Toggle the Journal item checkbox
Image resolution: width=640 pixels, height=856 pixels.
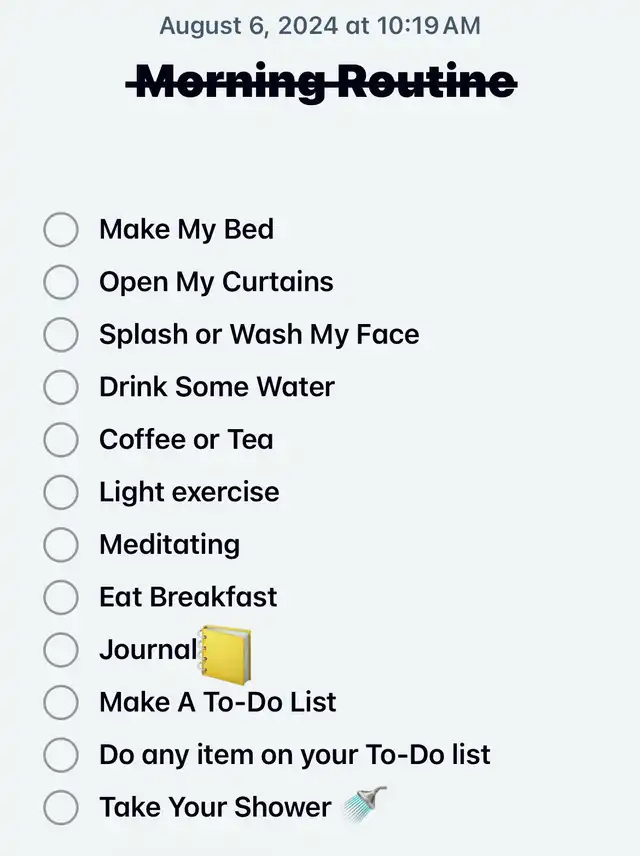coord(61,650)
